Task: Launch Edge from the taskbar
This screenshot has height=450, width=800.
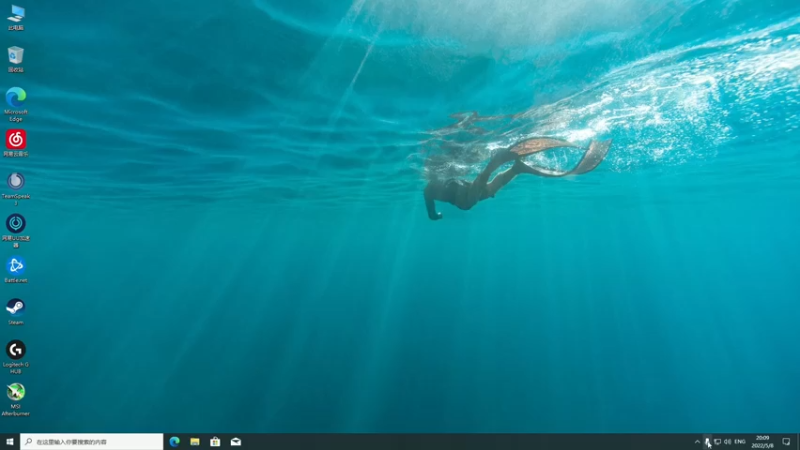Action: 174,442
